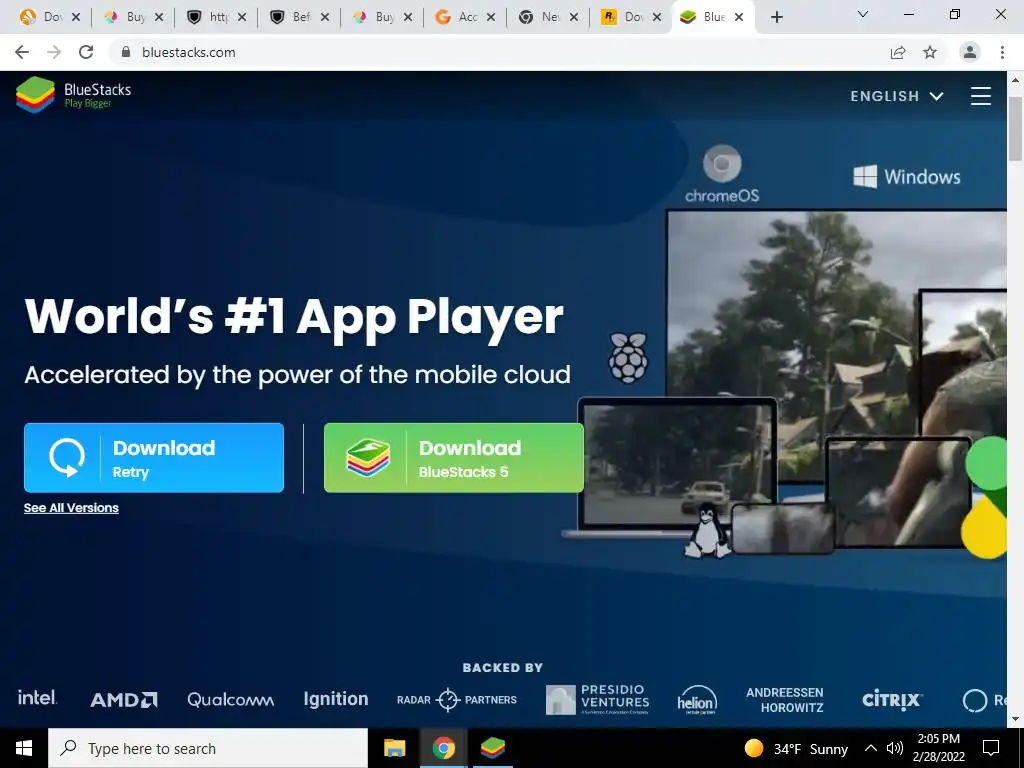Click the BlueStacks logo in the header
Image resolution: width=1024 pixels, height=768 pixels.
(x=74, y=95)
